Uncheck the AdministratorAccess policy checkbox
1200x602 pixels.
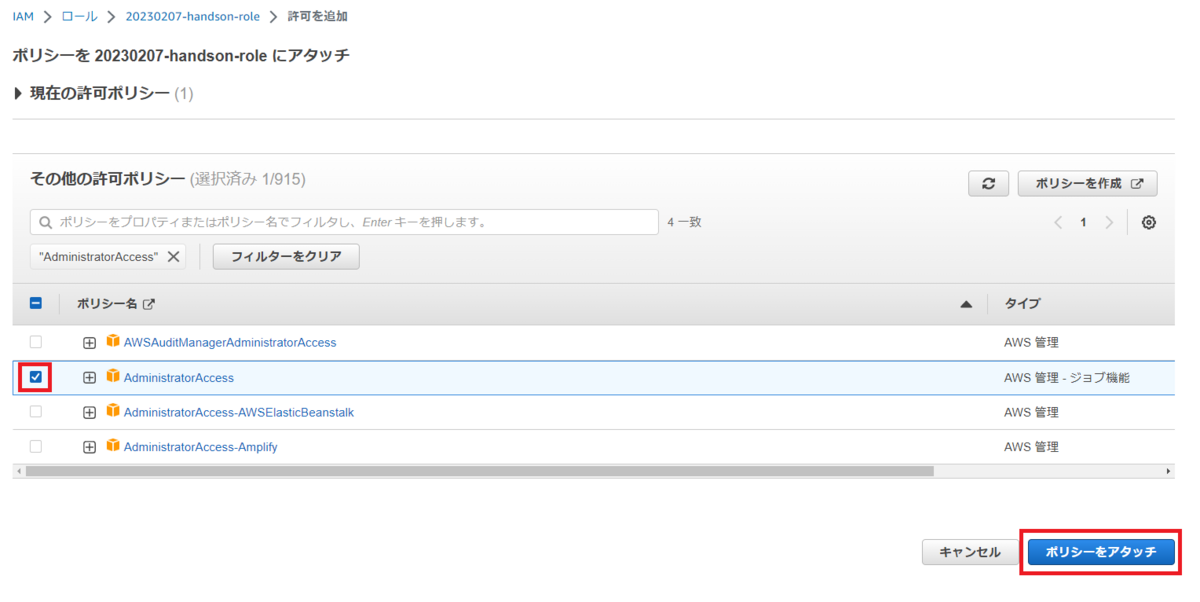pyautogui.click(x=36, y=377)
